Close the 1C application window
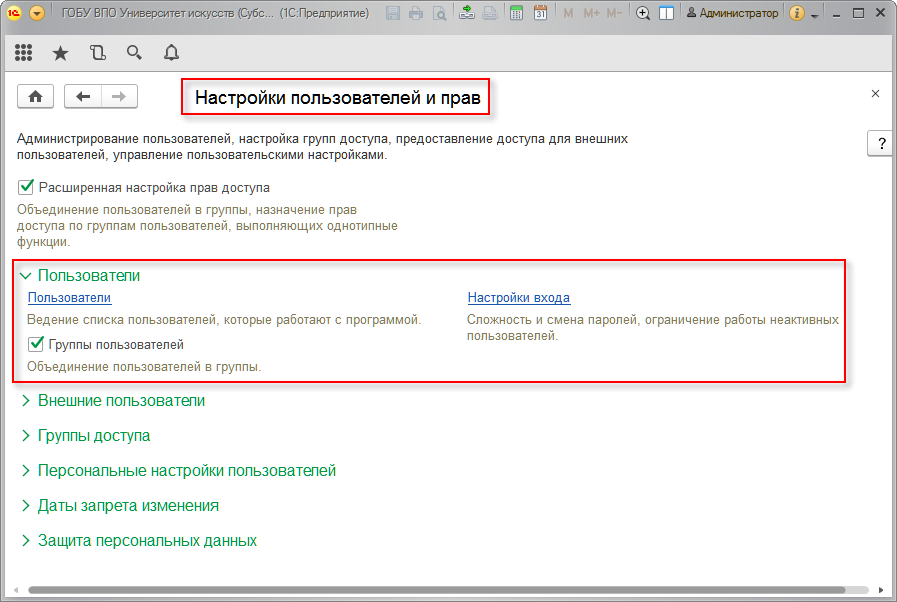 [x=880, y=13]
